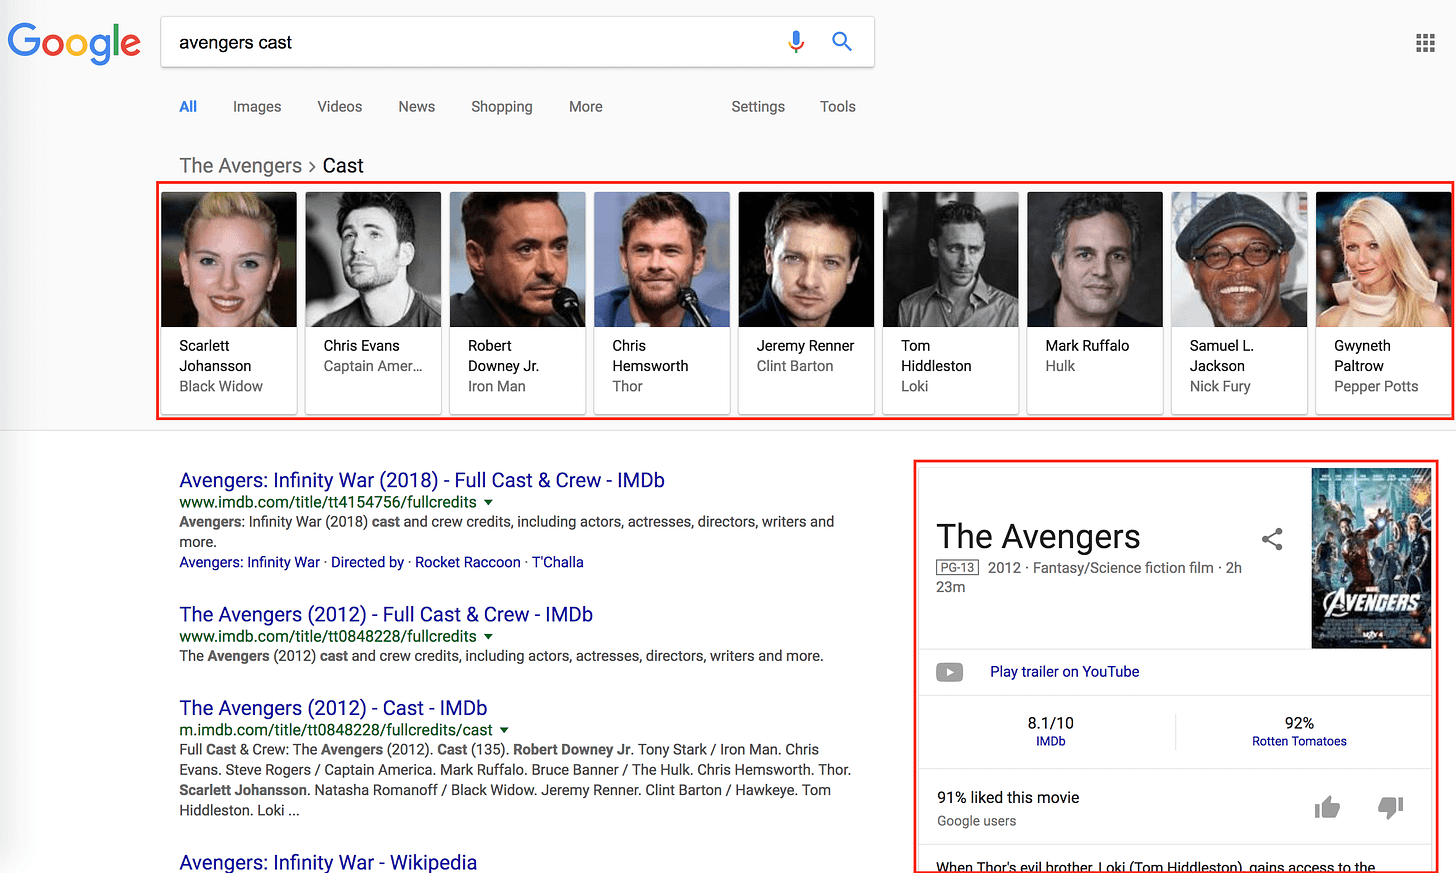Expand dropdown arrow beside tt4154756 URL
1456x873 pixels.
[x=488, y=502]
